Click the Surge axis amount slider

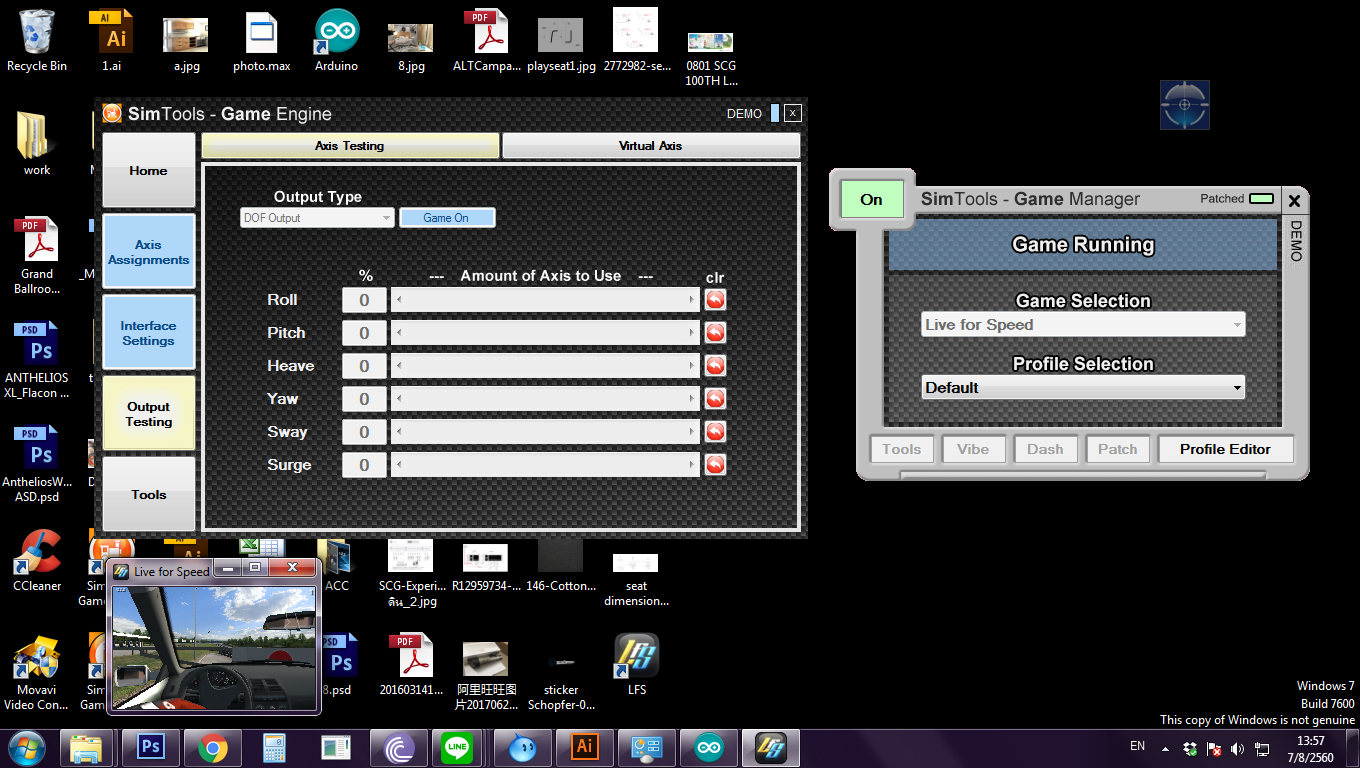(545, 465)
